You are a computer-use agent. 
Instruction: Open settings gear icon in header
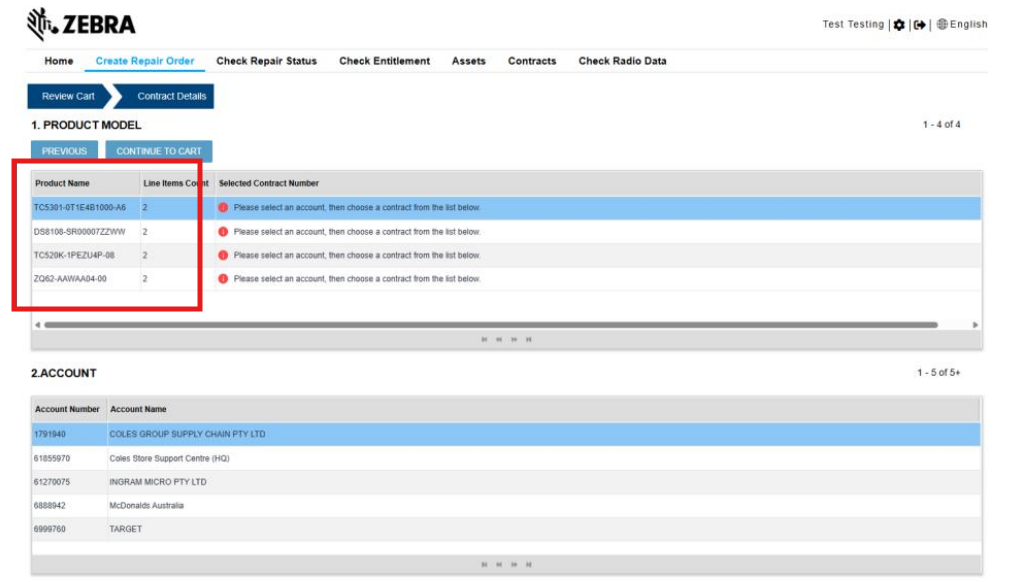pos(899,25)
